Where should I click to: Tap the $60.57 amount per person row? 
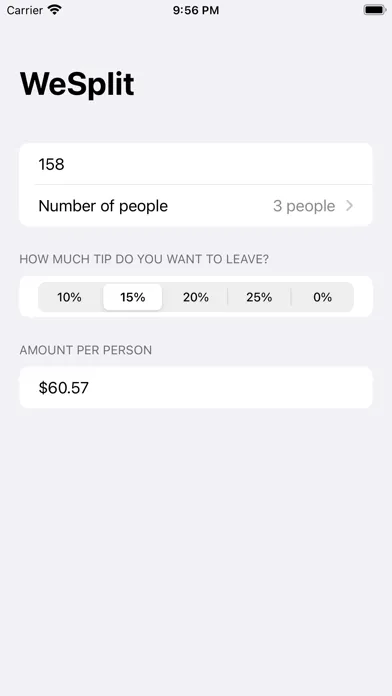[196, 388]
